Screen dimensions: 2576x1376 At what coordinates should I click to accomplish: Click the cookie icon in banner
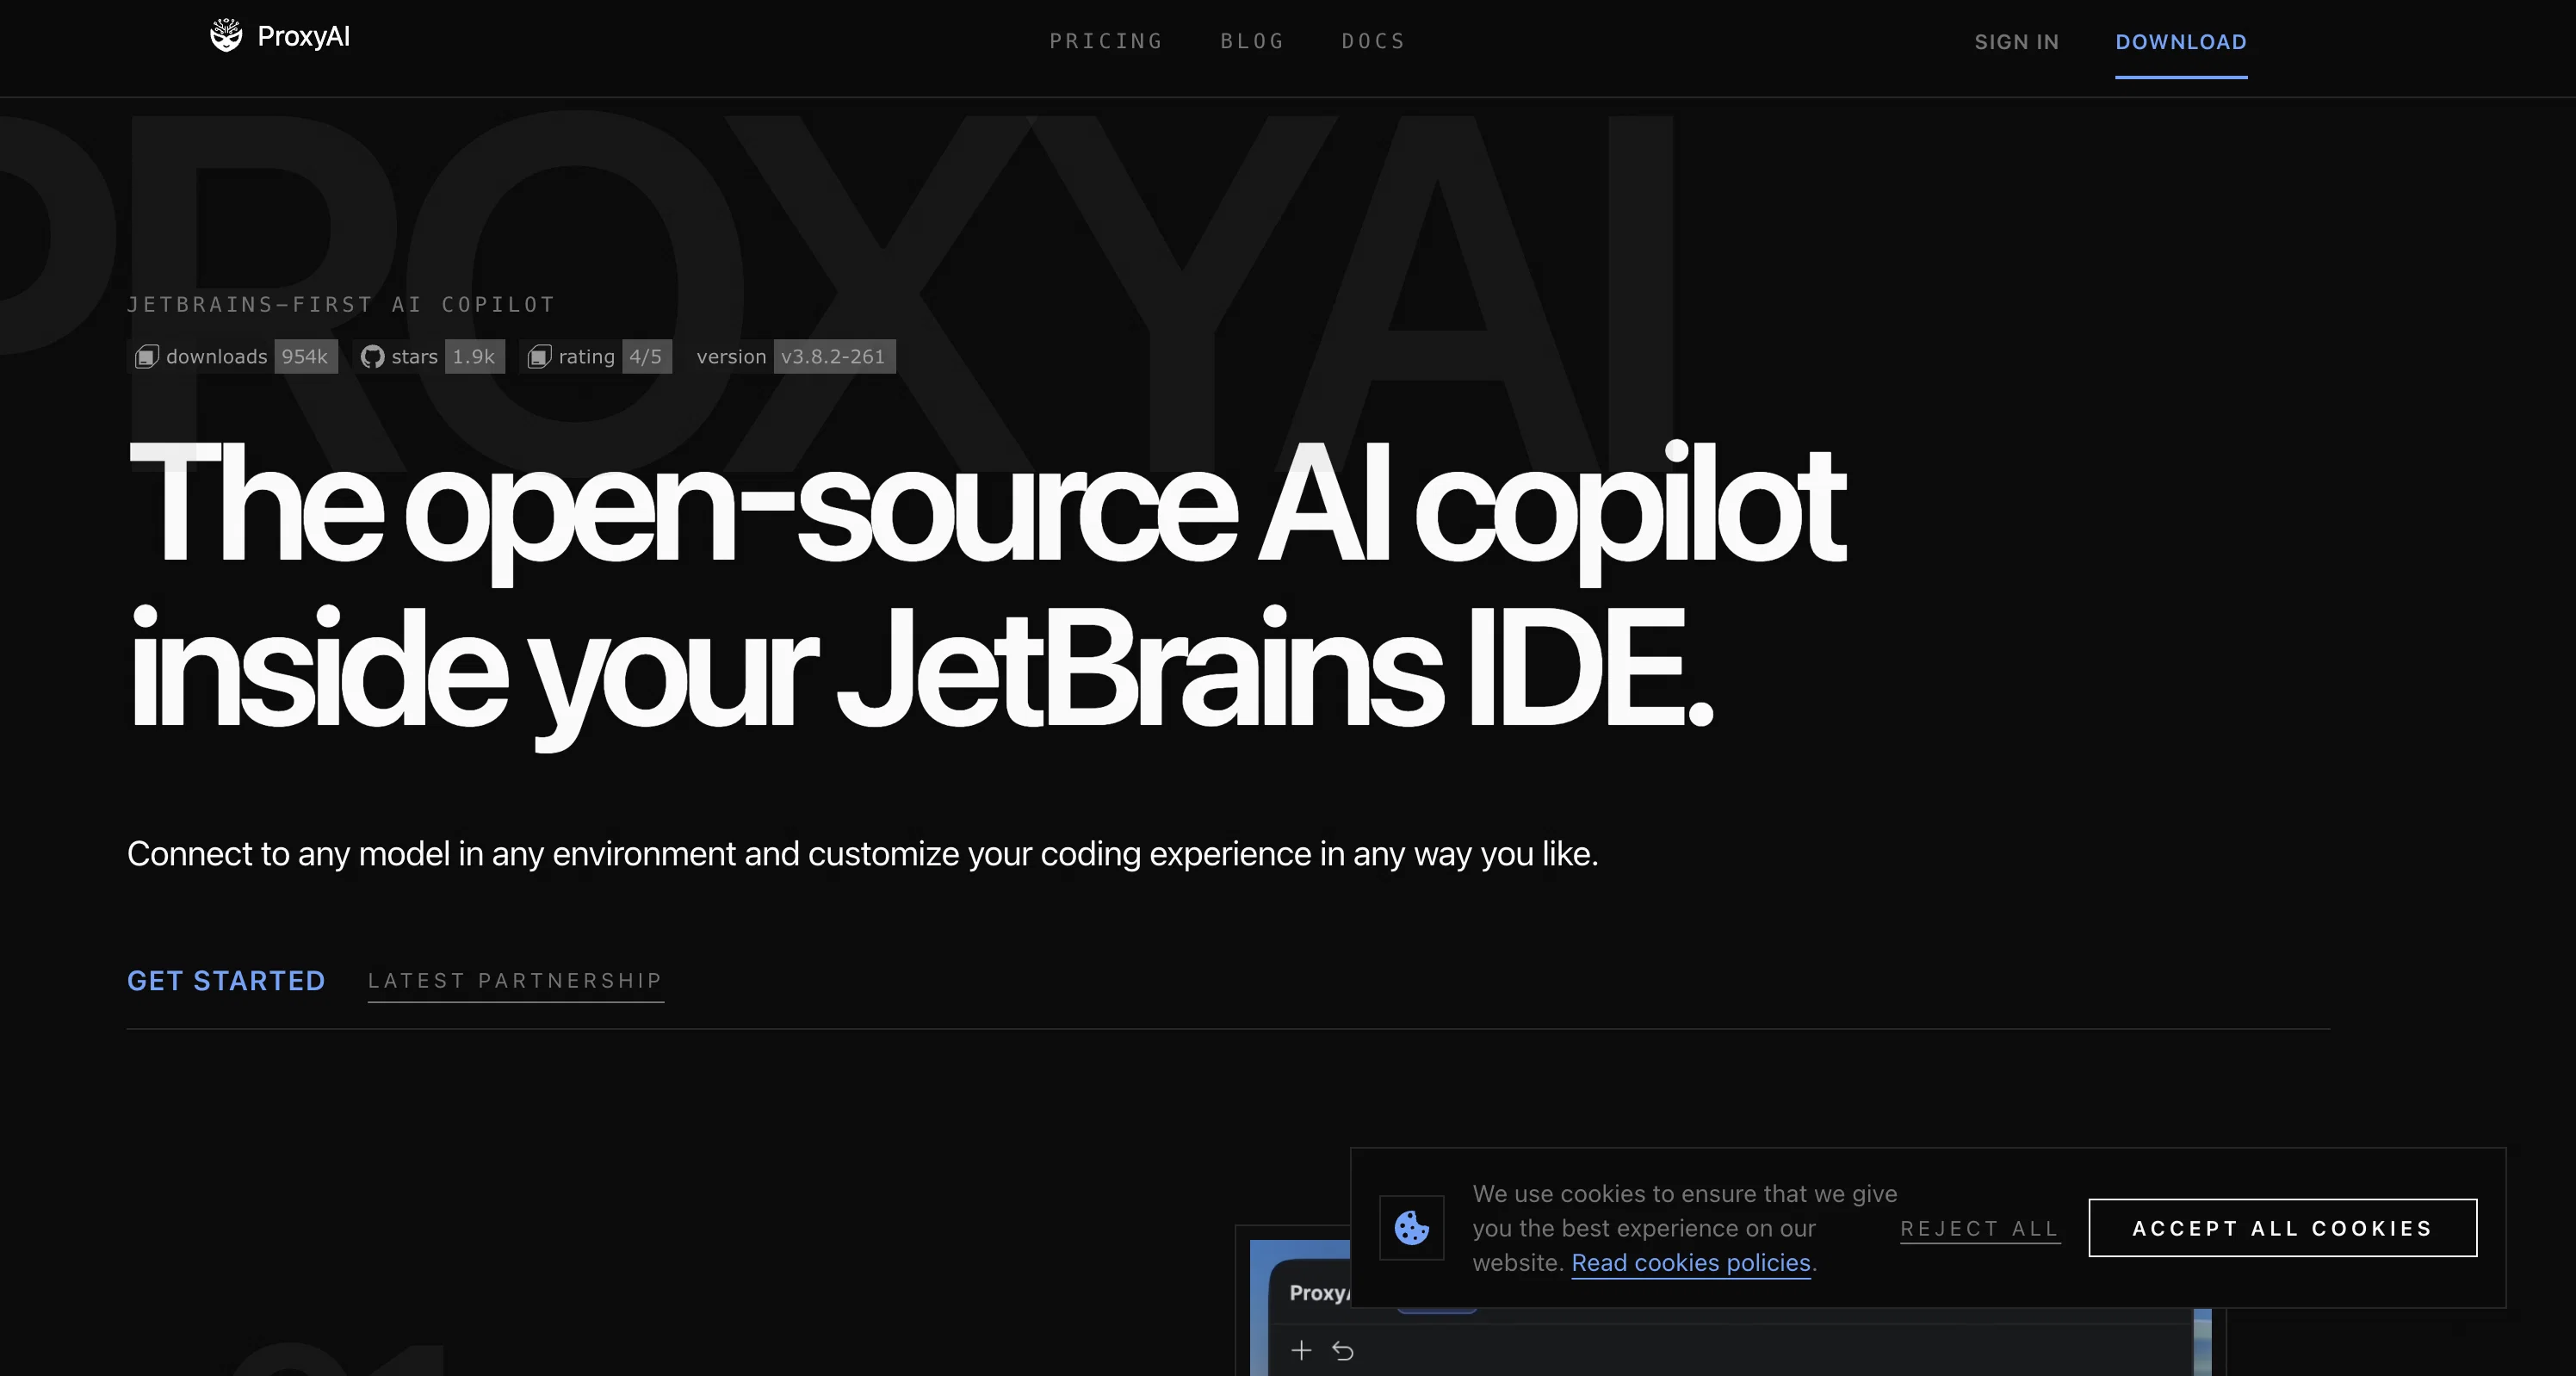click(x=1412, y=1228)
